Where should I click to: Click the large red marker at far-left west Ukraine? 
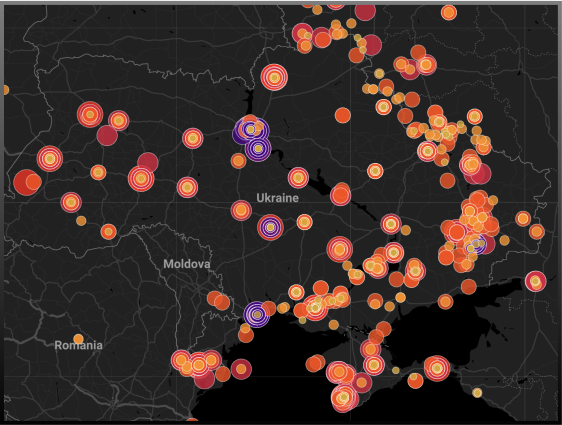25,182
